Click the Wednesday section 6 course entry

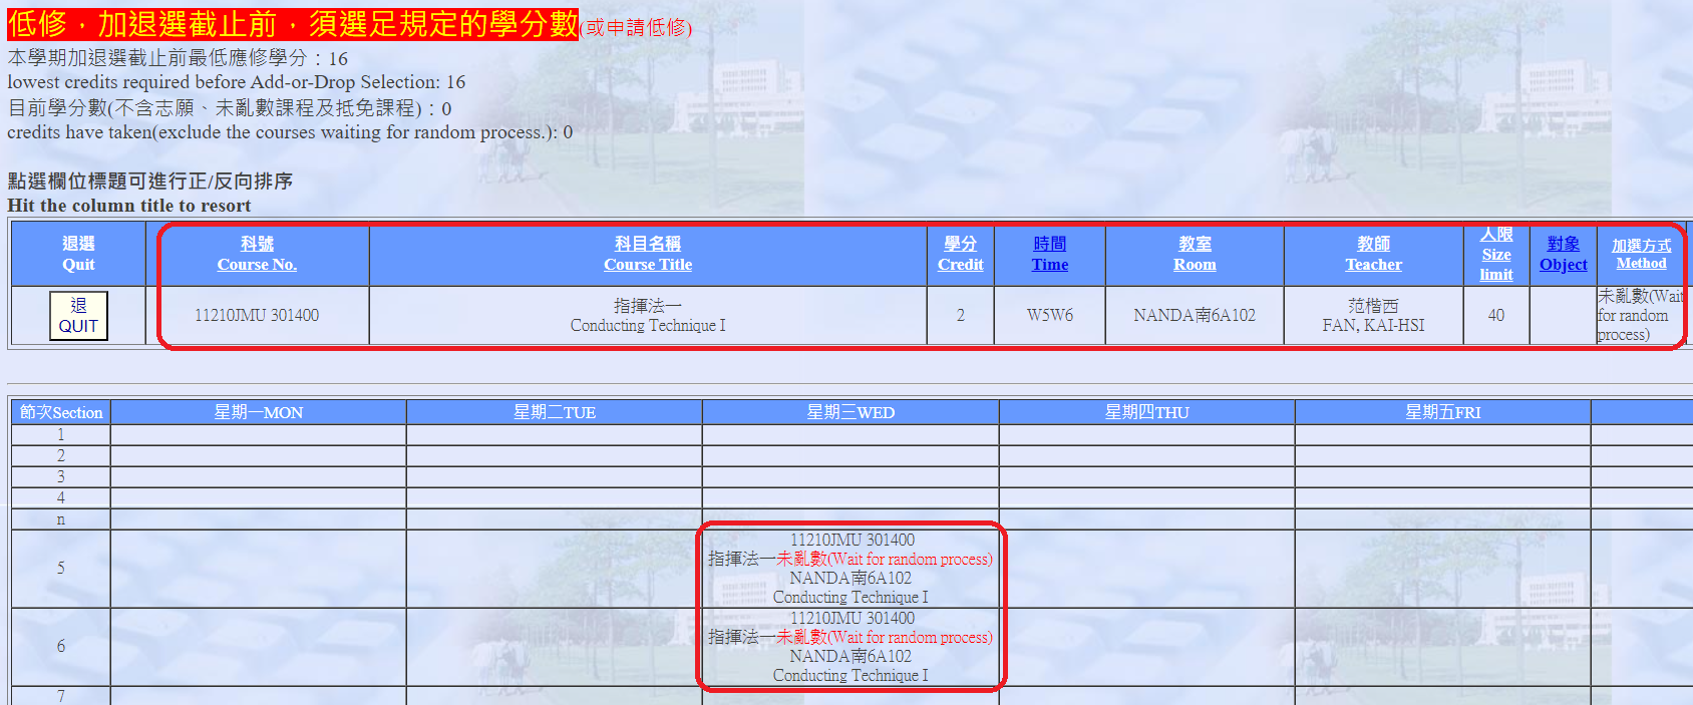tap(851, 647)
